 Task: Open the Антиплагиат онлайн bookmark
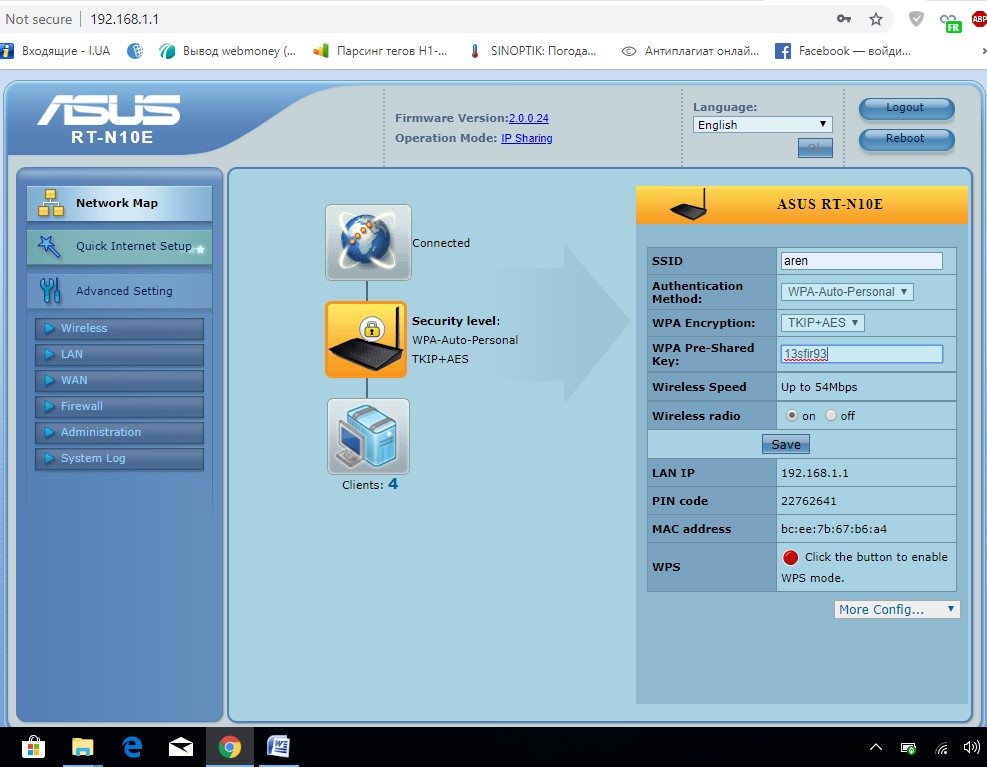[690, 51]
